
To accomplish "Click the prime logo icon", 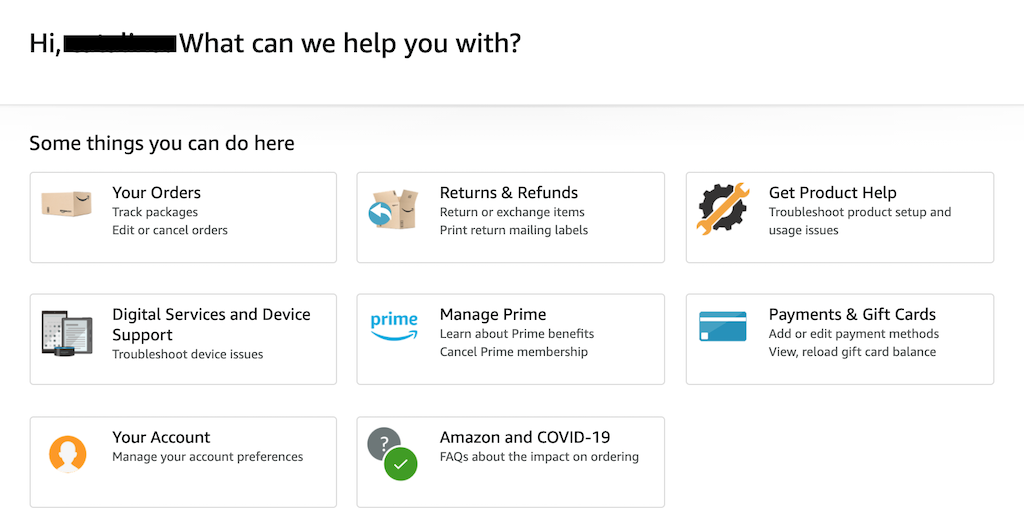I will click(394, 326).
